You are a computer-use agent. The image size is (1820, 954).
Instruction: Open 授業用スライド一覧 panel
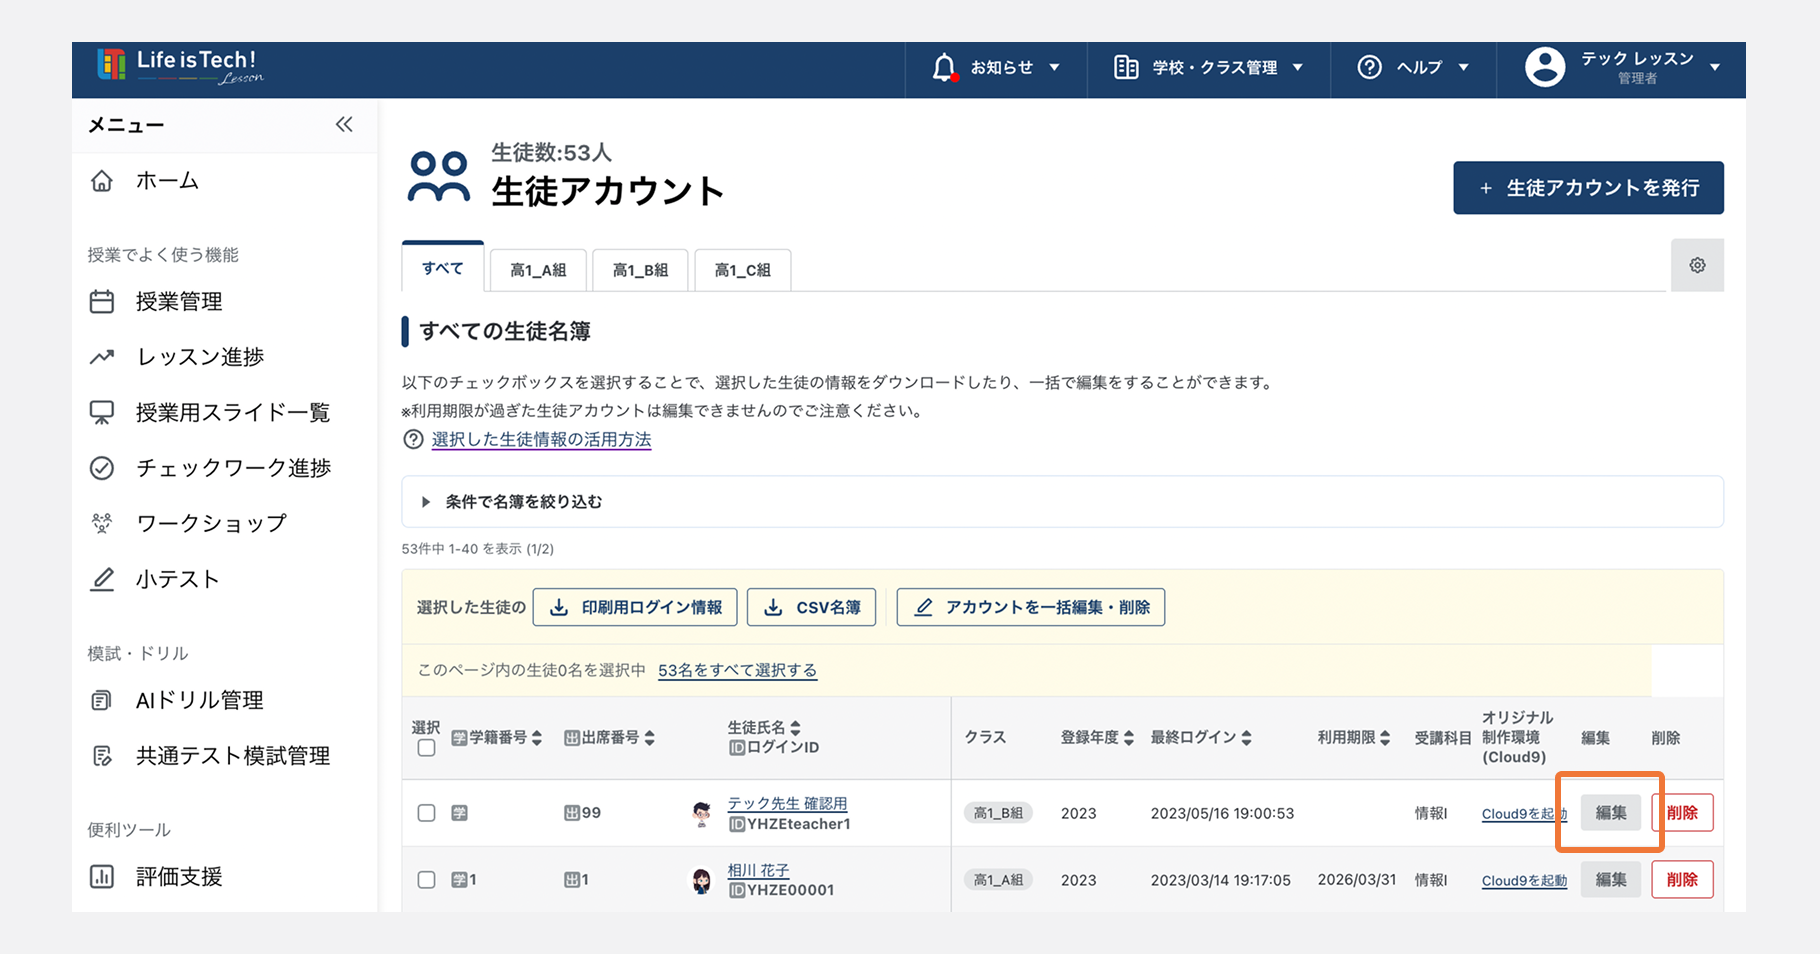(x=232, y=412)
